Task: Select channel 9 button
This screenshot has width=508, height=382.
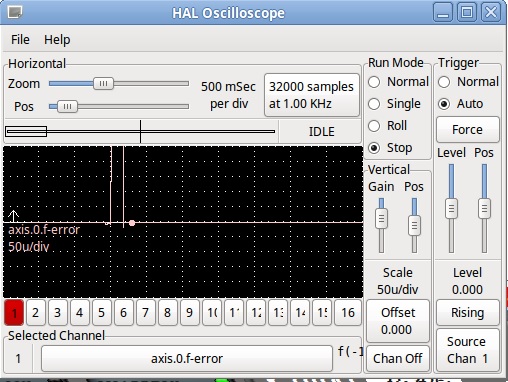Action: 190,313
